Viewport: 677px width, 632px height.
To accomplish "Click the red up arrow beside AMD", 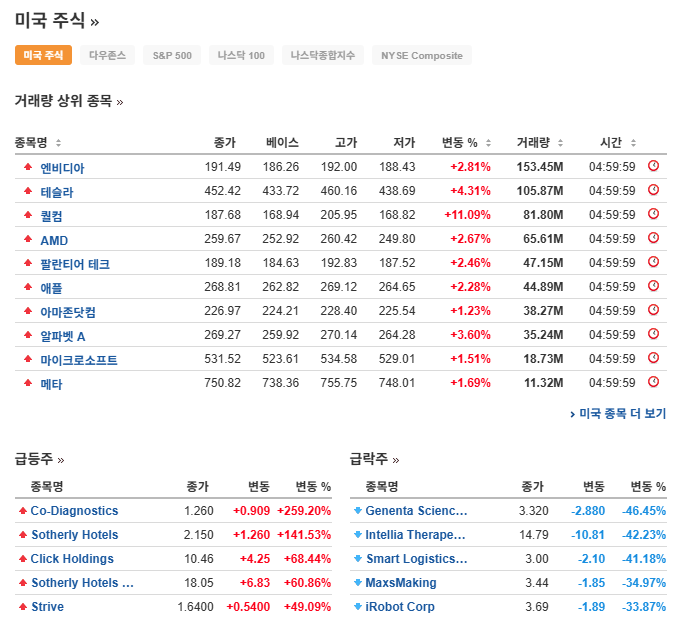I will tap(28, 238).
